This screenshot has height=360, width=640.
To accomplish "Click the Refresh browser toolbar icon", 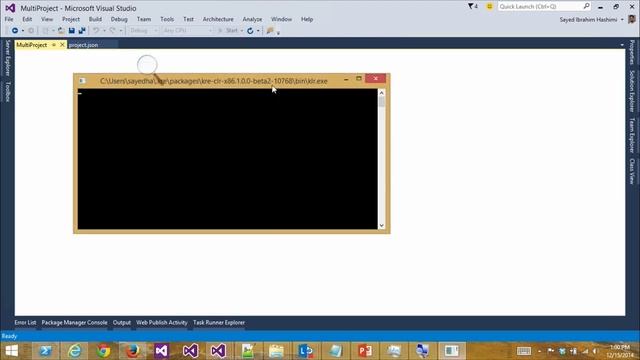I will coord(250,31).
